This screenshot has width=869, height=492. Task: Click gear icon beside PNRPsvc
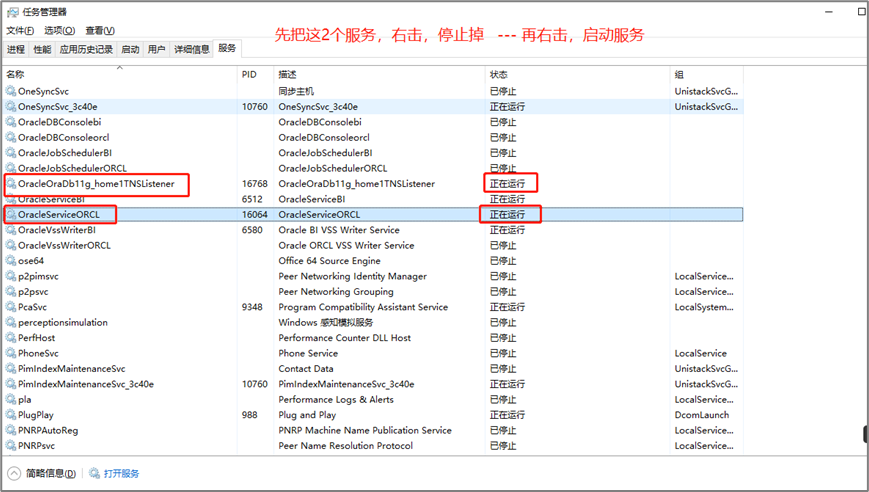tap(11, 445)
